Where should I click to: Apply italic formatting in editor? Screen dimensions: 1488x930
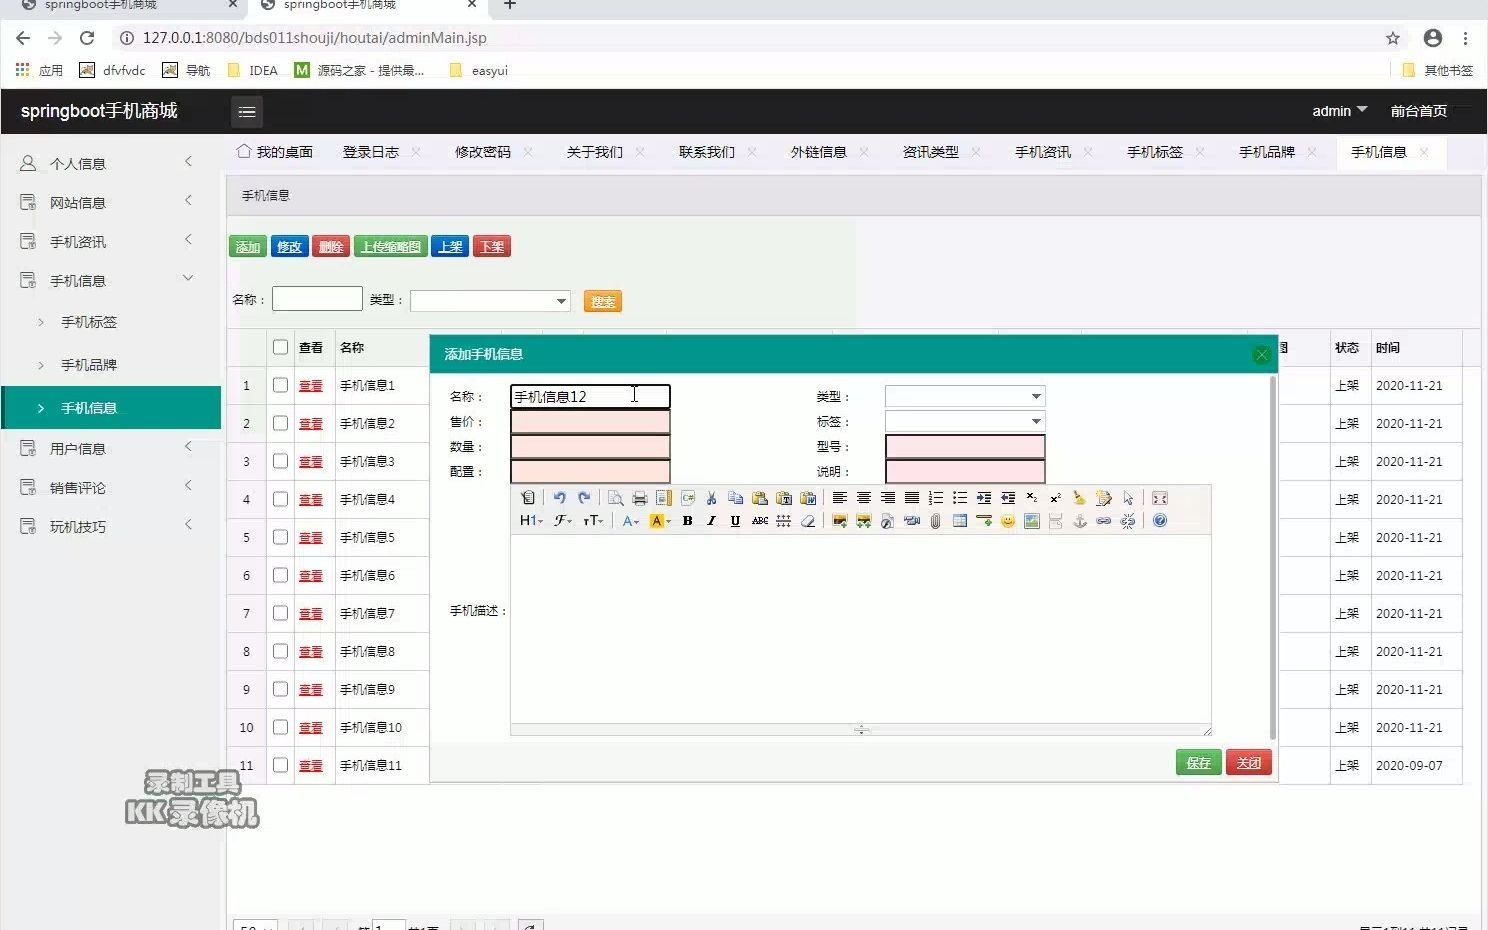pos(711,521)
